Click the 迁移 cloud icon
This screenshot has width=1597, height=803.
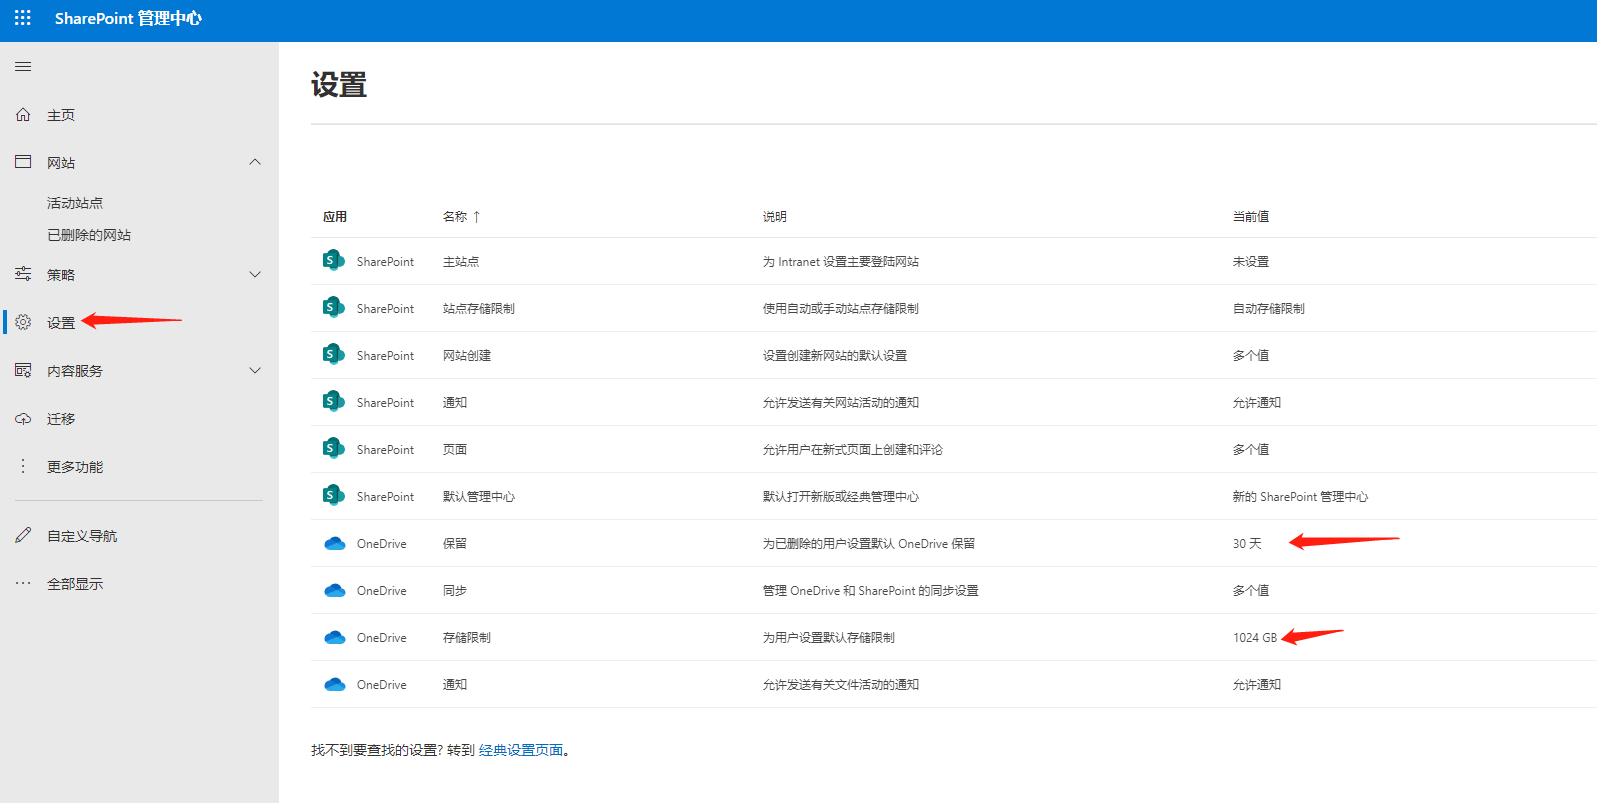click(23, 419)
